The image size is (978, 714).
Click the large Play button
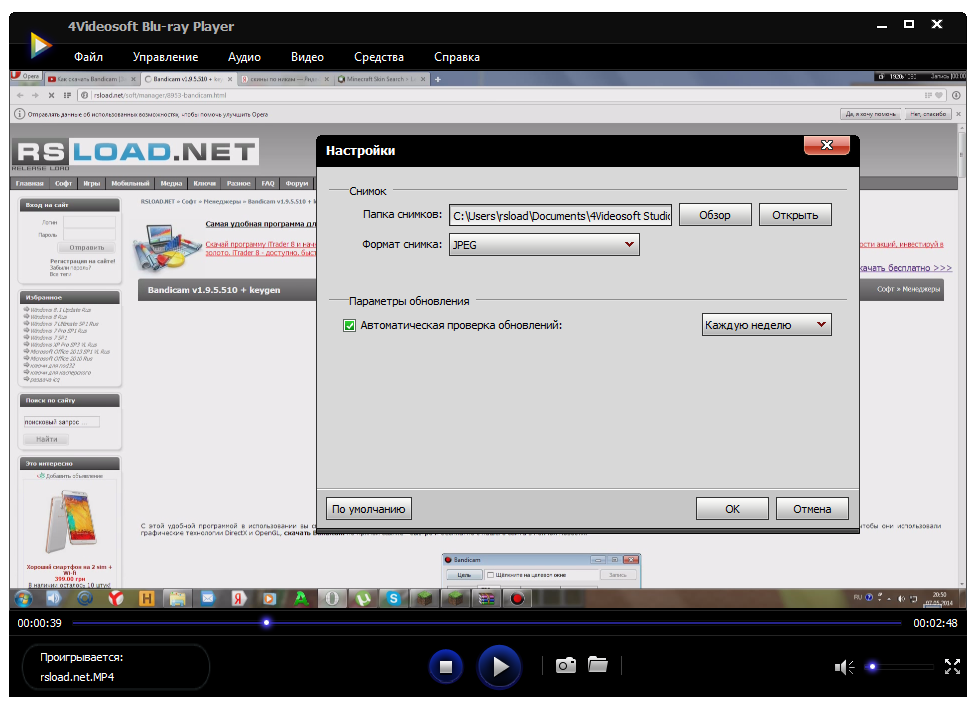tap(499, 667)
